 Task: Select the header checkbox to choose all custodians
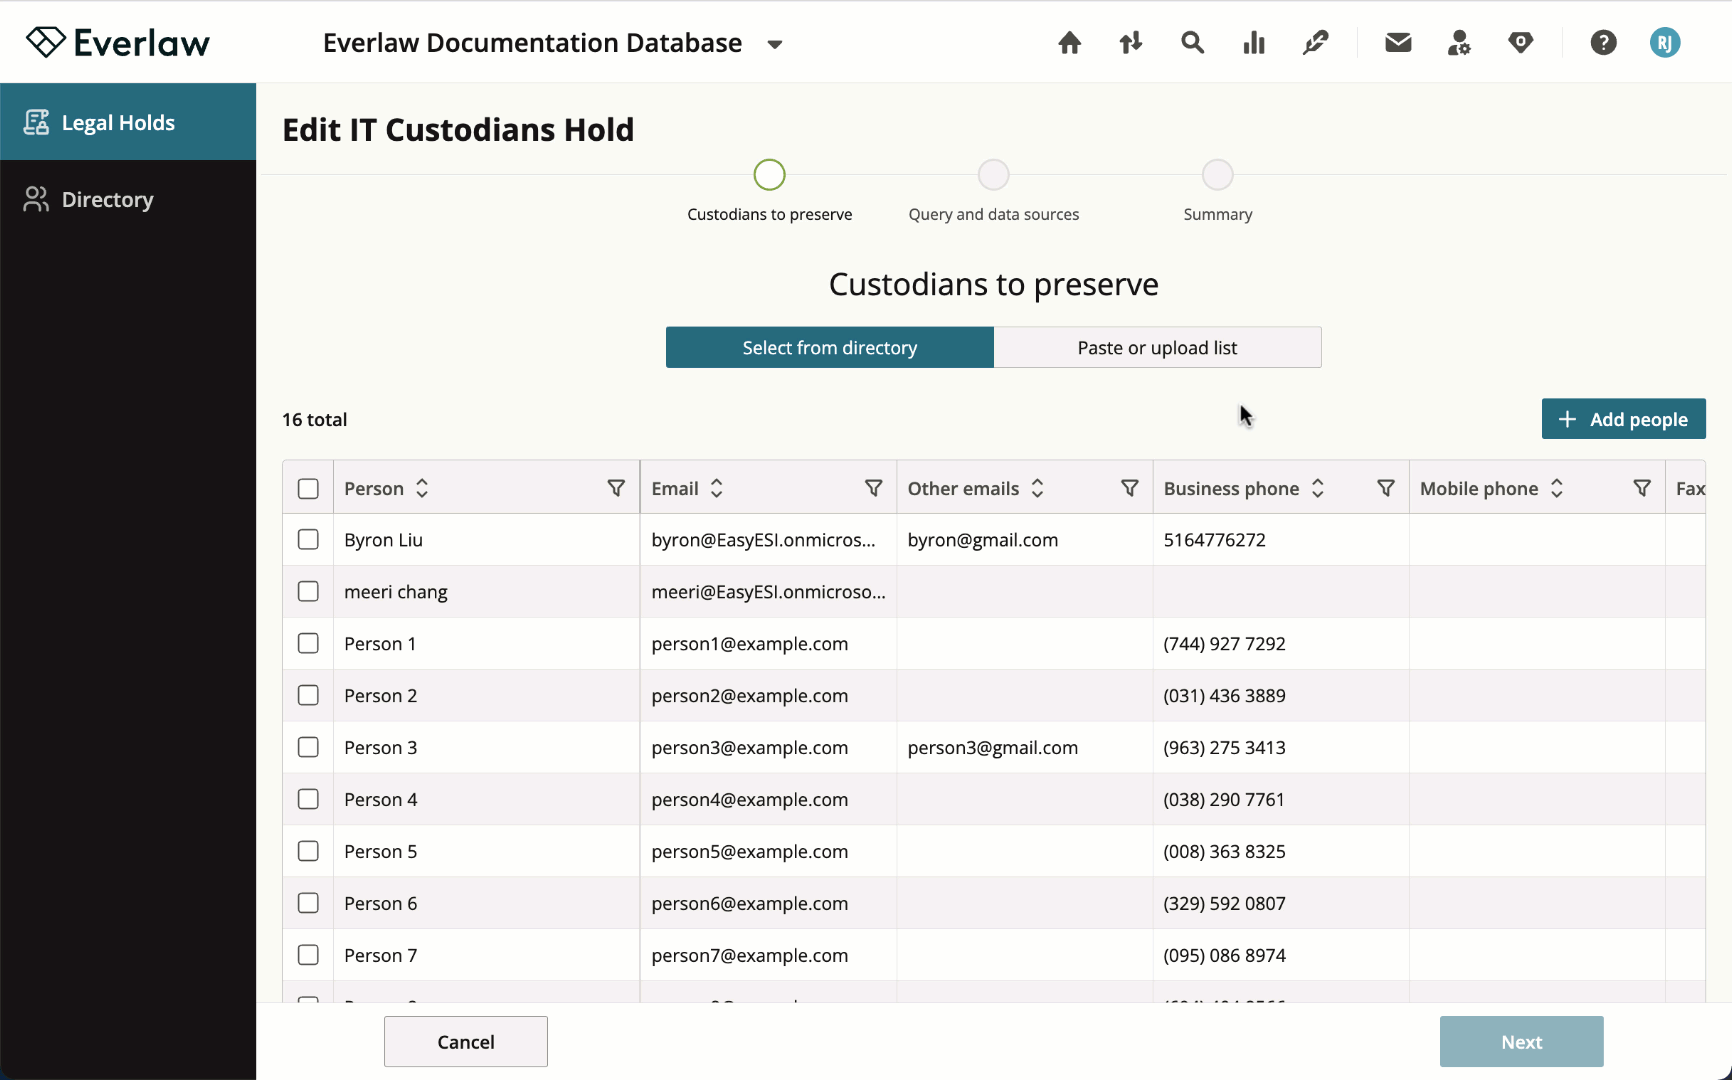pyautogui.click(x=308, y=488)
